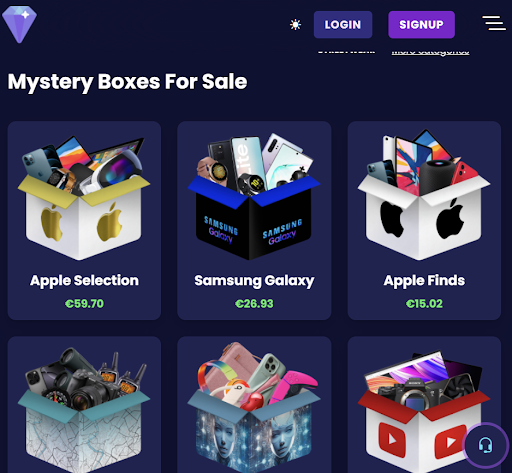Select the €59.70 price label
This screenshot has height=473, width=512.
click(x=84, y=304)
